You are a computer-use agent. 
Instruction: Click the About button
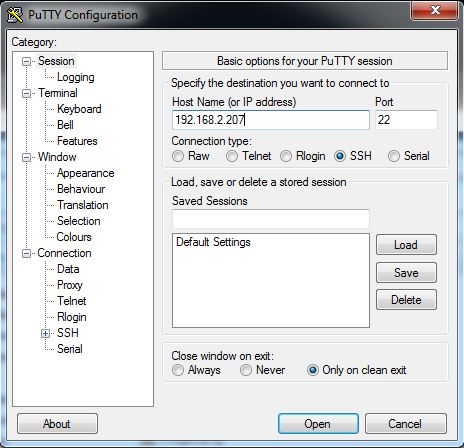coord(57,424)
